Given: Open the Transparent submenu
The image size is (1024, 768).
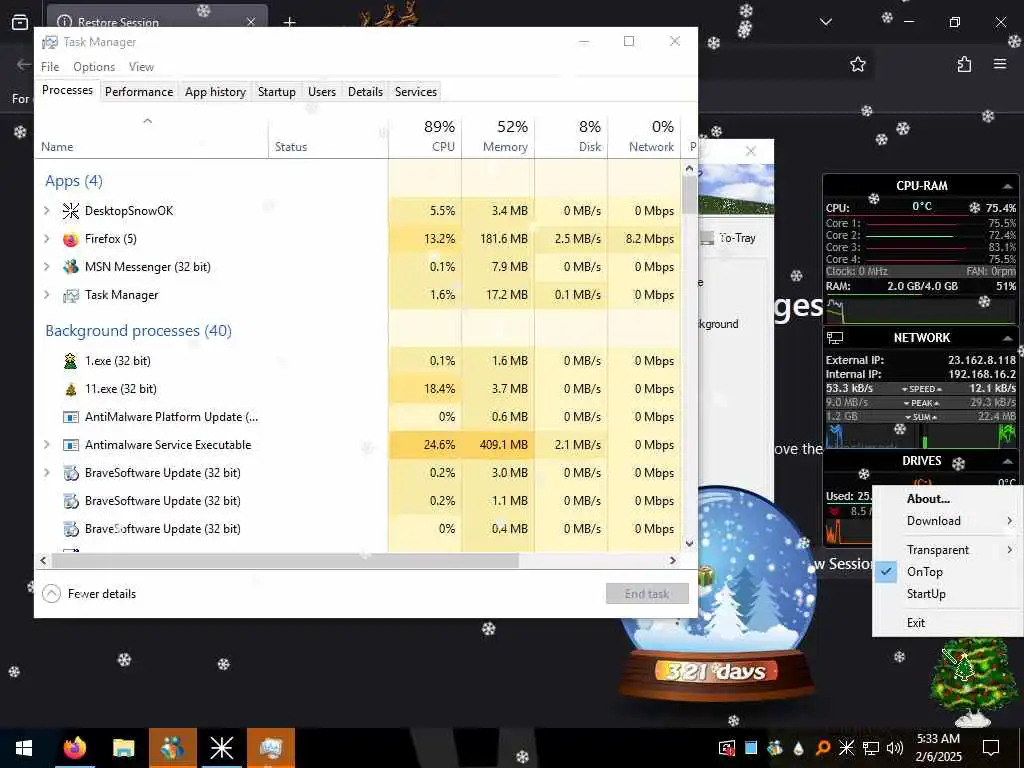Looking at the screenshot, I should click(x=948, y=550).
